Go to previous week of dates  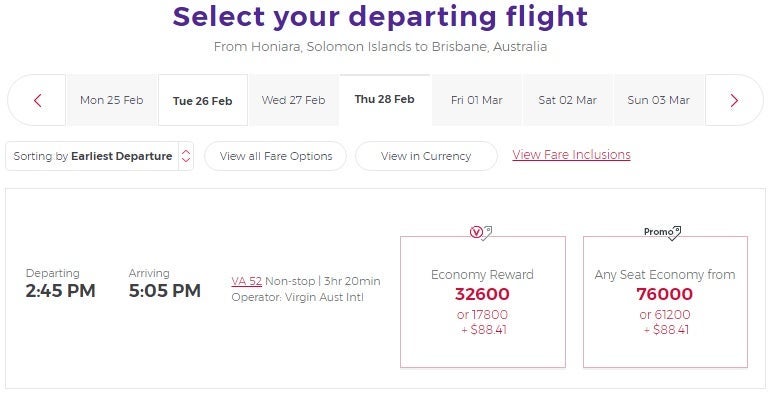point(37,100)
